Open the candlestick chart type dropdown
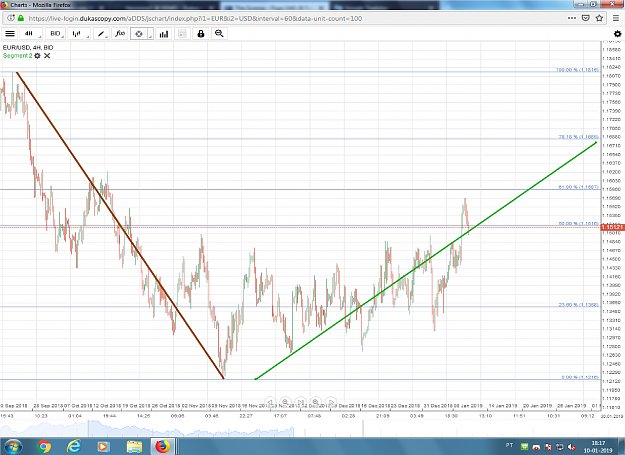The width and height of the screenshot is (625, 455). point(79,34)
